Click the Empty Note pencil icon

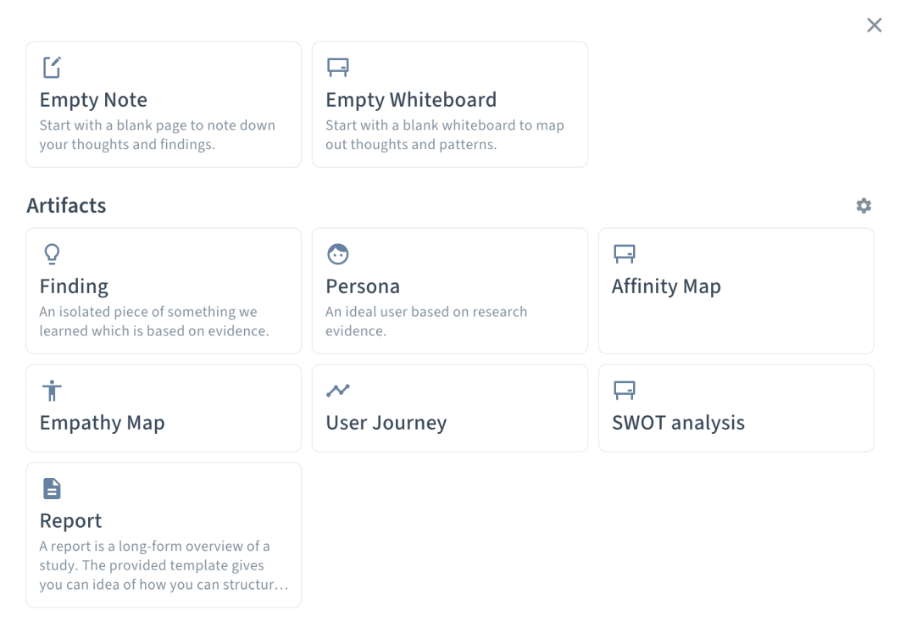[x=51, y=68]
